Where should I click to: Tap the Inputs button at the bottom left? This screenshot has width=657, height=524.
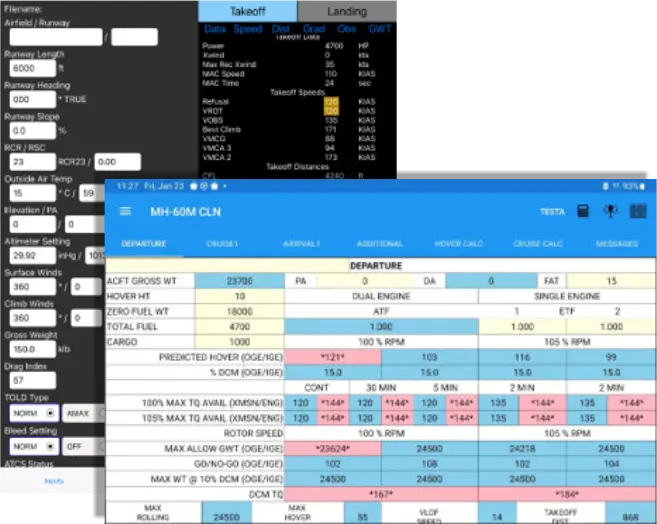[x=54, y=481]
